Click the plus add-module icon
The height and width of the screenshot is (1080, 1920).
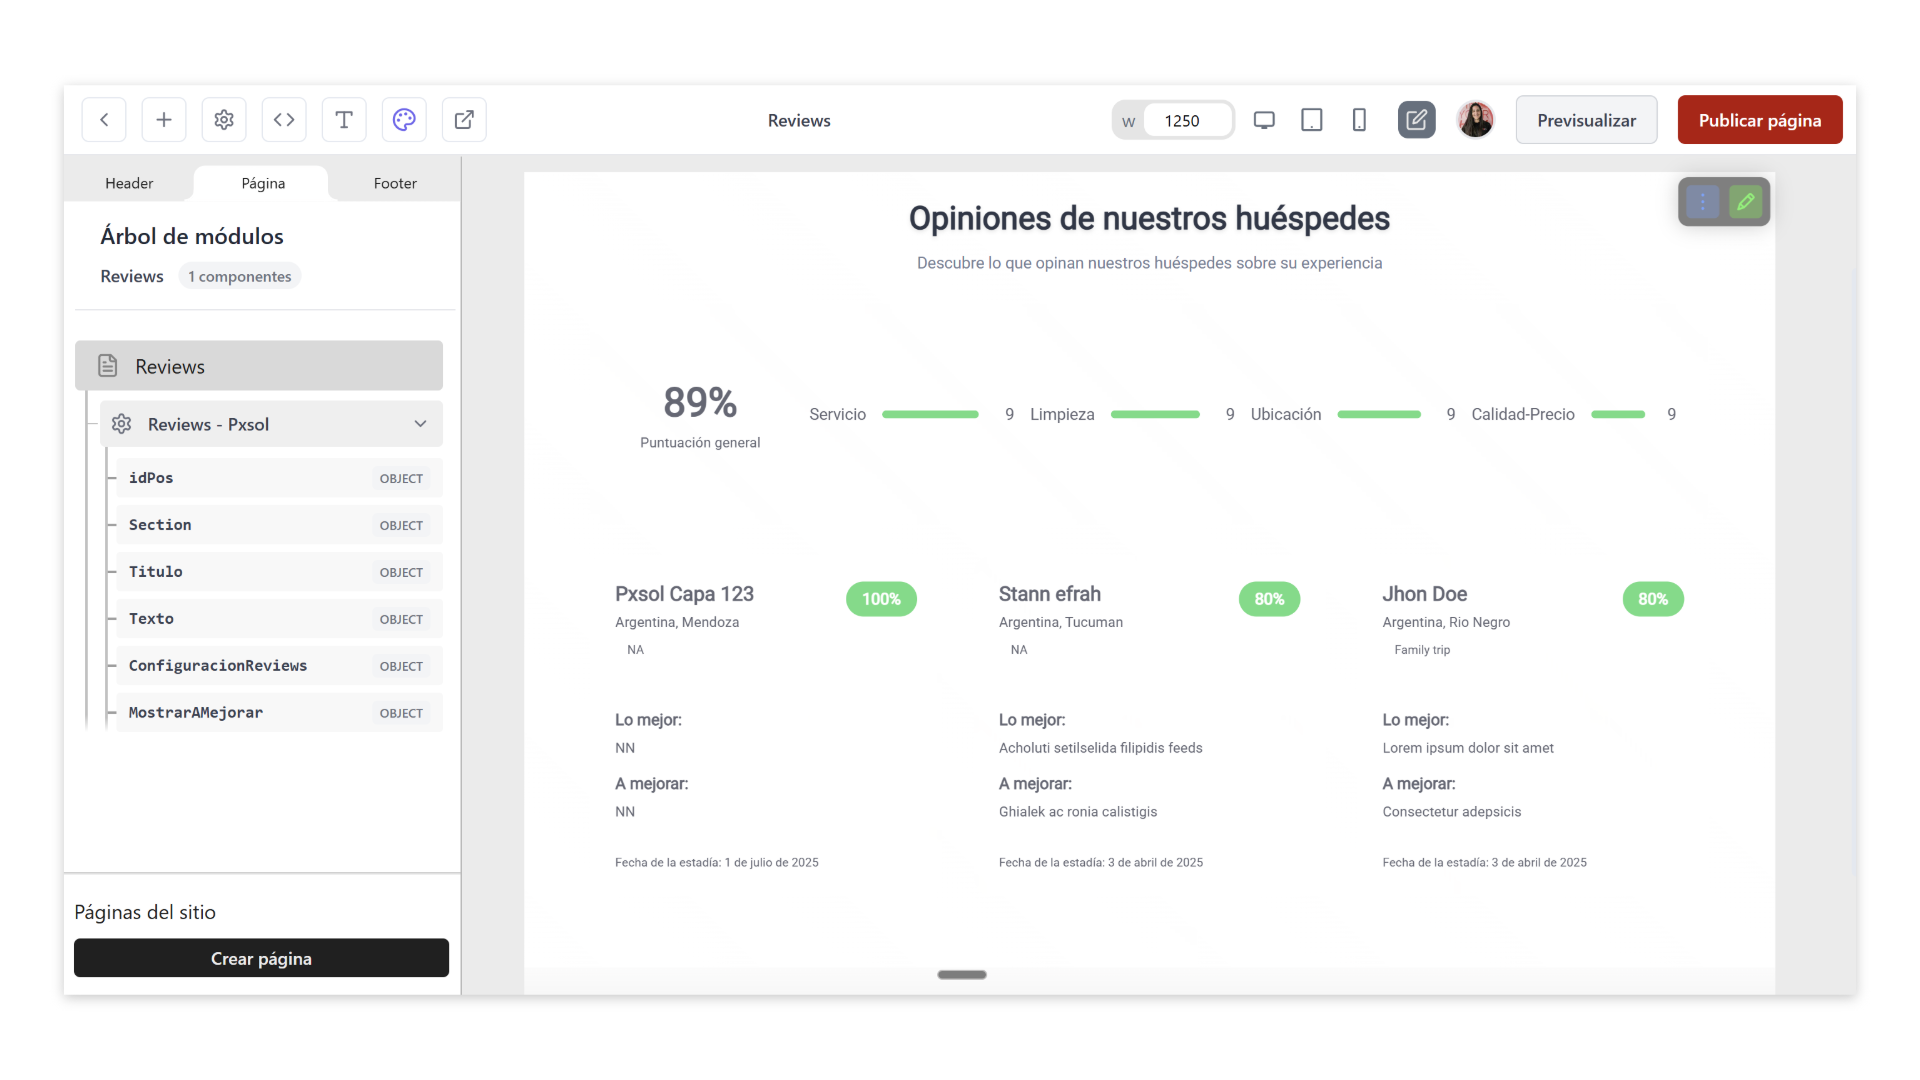(164, 120)
